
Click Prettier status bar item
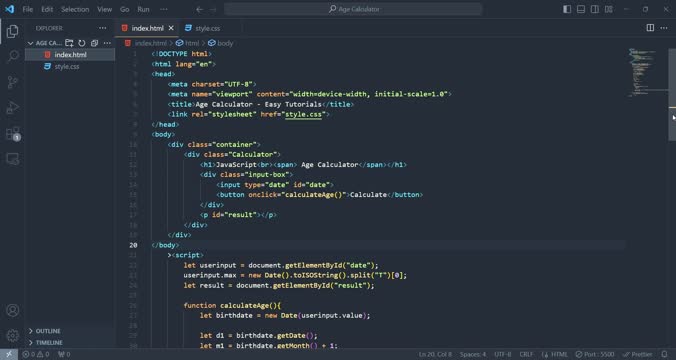coord(638,354)
